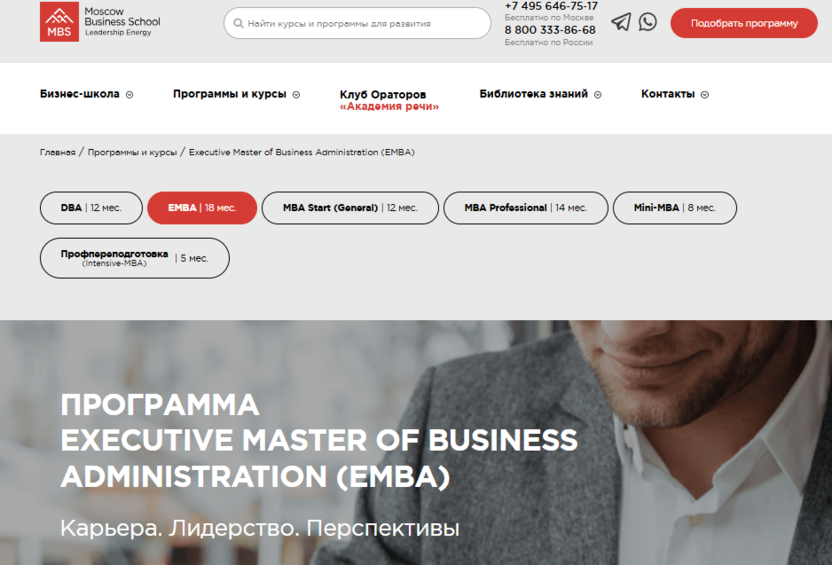Switch to MBA Start (General) tab
Viewport: 832px width, 565px height.
tap(350, 208)
